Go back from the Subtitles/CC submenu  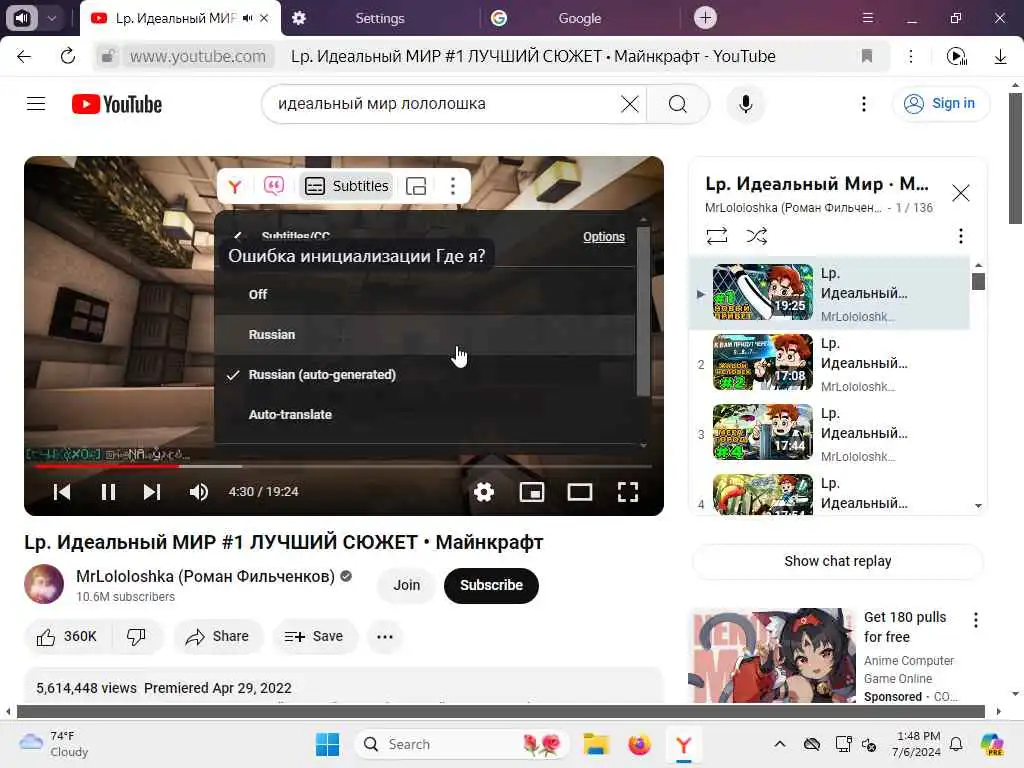point(238,236)
